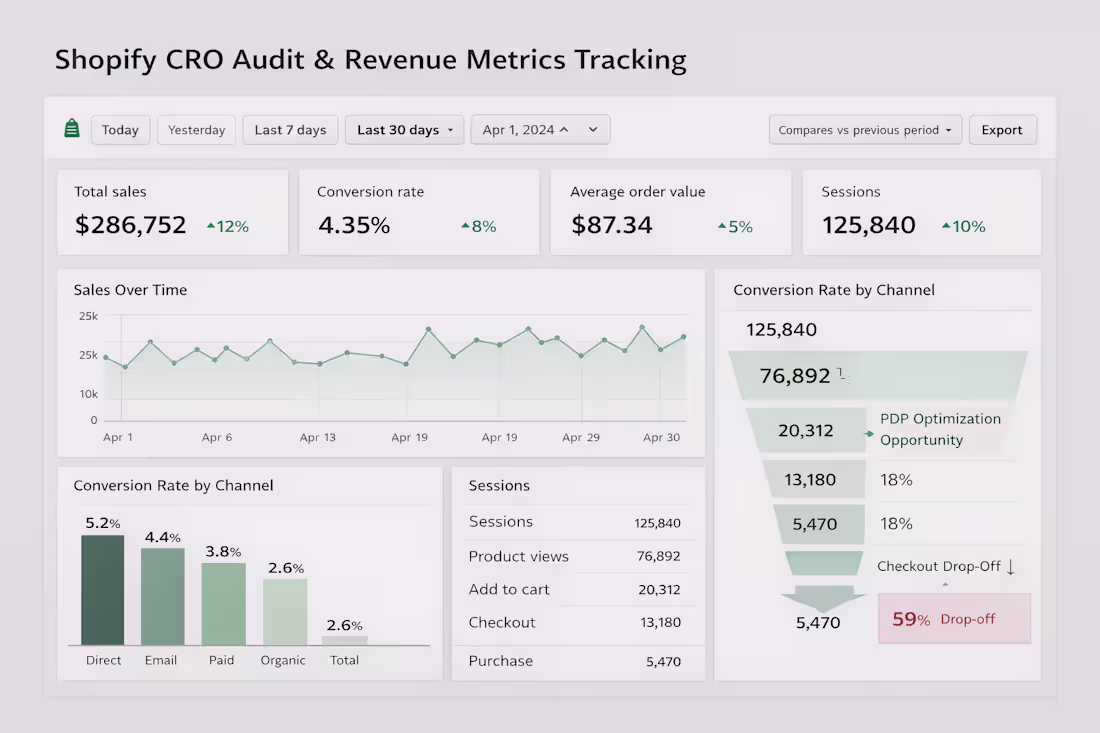
Task: Click the Conversion rate value 4.35%
Action: pyautogui.click(x=354, y=225)
